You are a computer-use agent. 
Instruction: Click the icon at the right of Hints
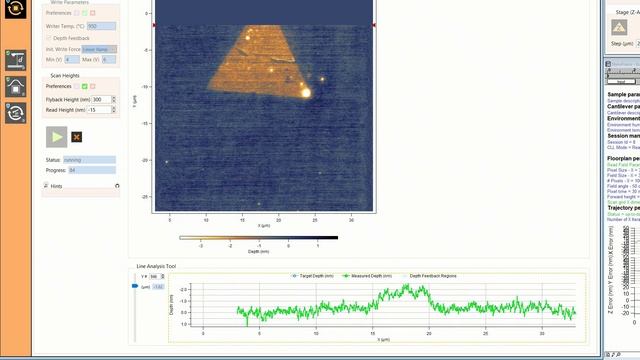pos(117,186)
